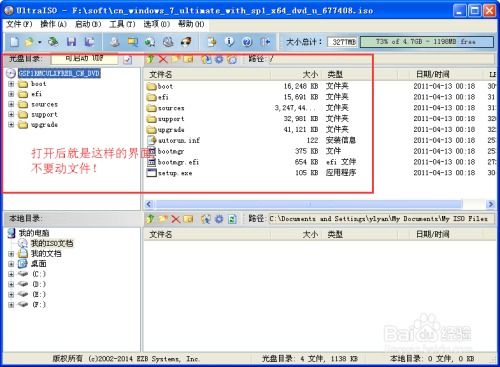Expand the (C:) drive node

point(11,274)
